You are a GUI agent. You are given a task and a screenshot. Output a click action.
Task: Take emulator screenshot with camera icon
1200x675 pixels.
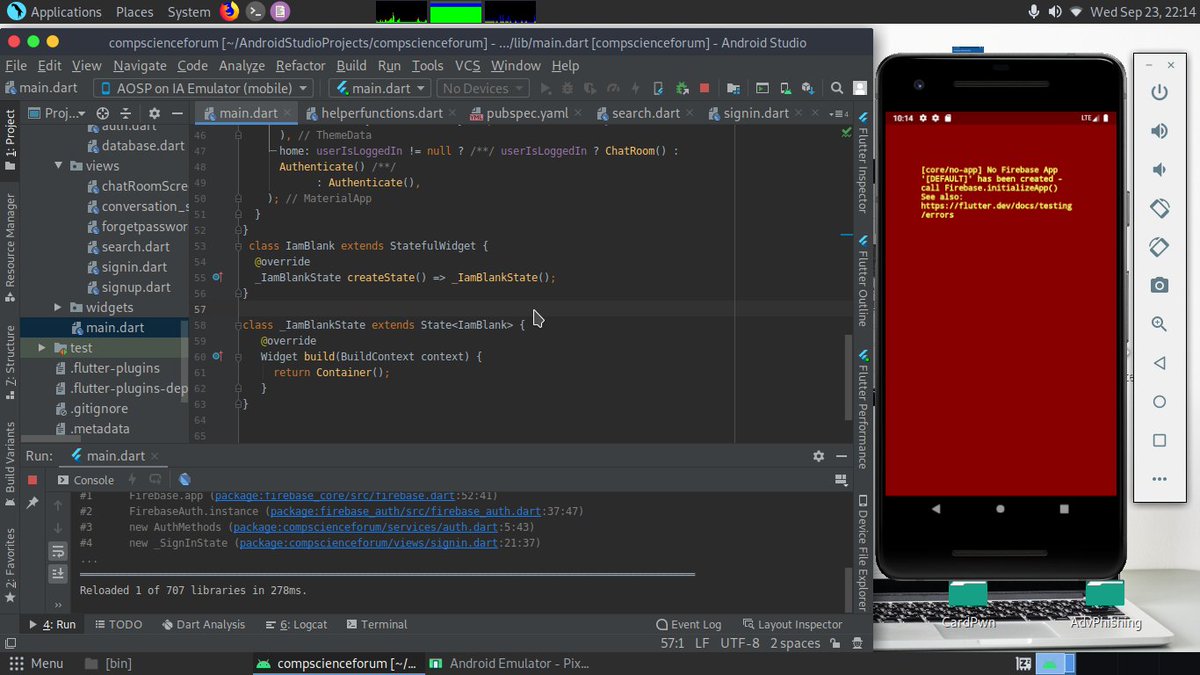pos(1159,286)
